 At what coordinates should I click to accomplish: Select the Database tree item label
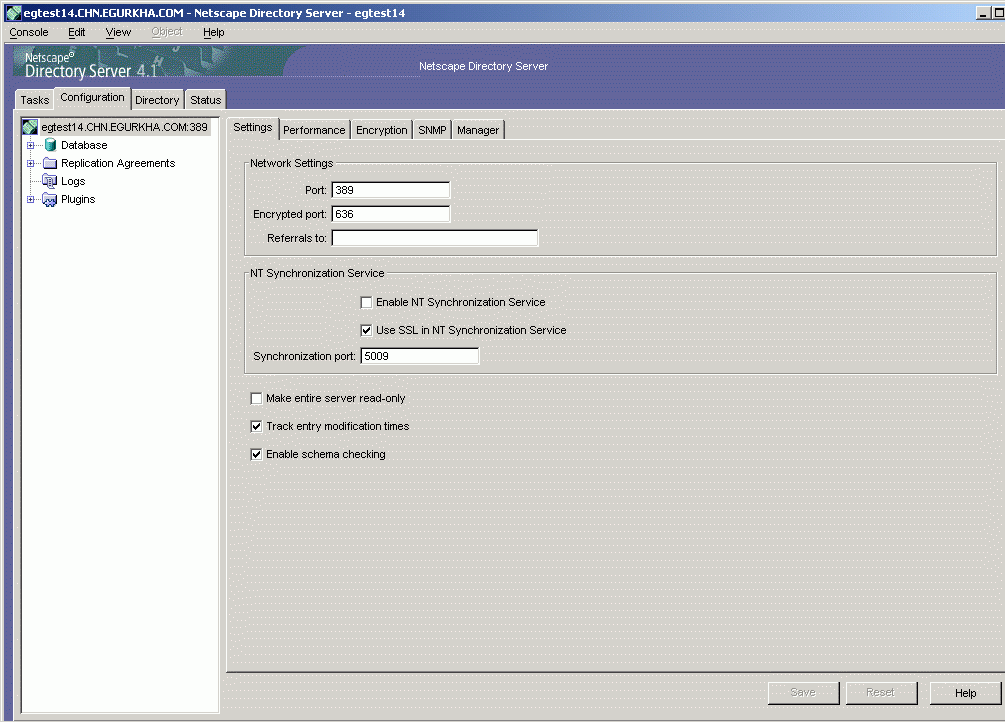tap(84, 146)
